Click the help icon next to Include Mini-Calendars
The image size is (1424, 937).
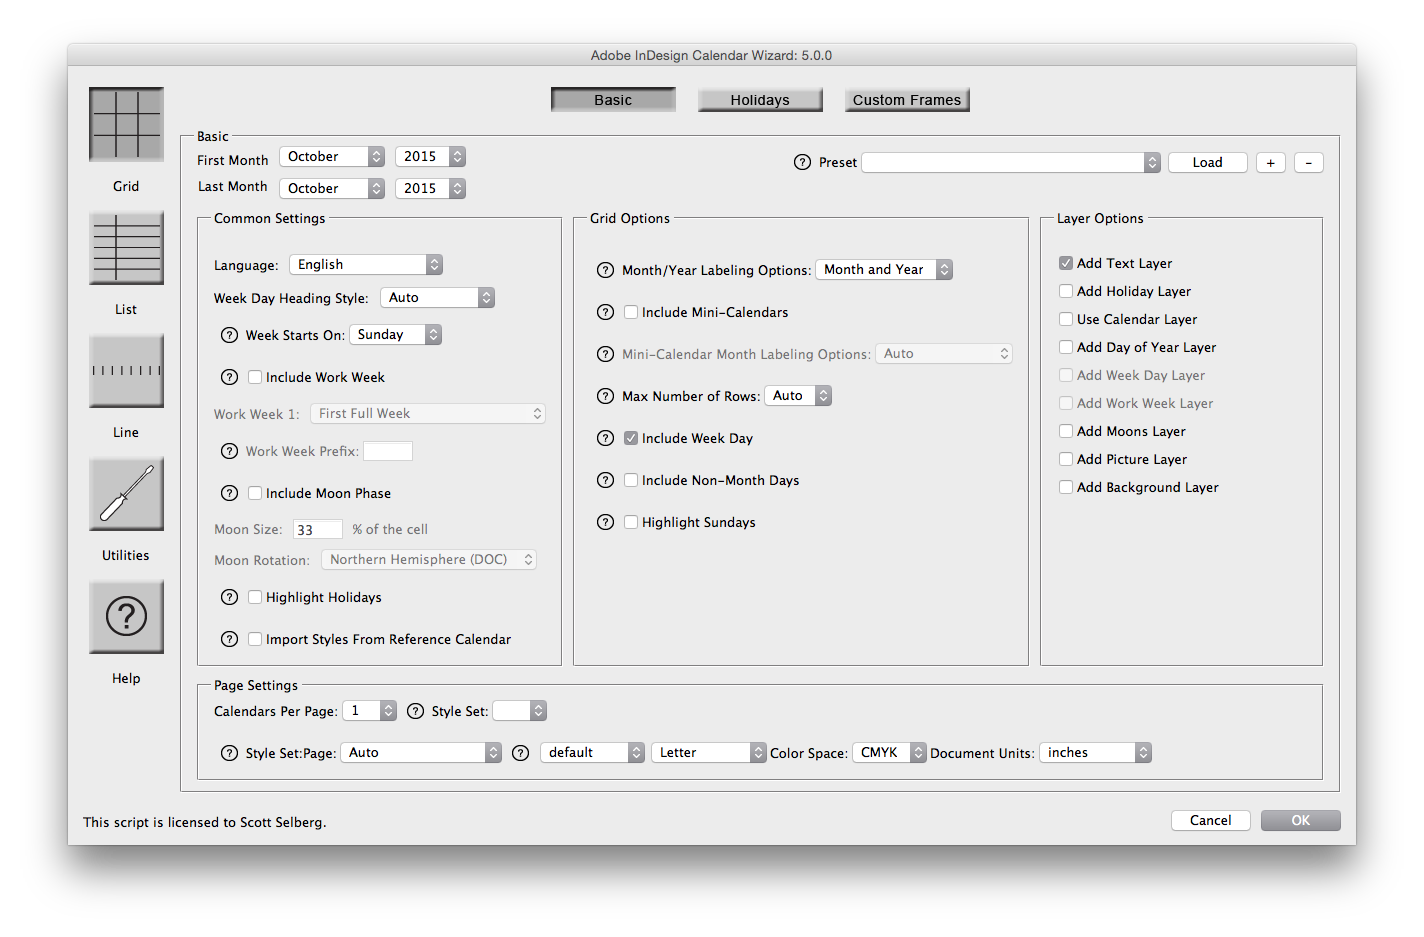605,312
